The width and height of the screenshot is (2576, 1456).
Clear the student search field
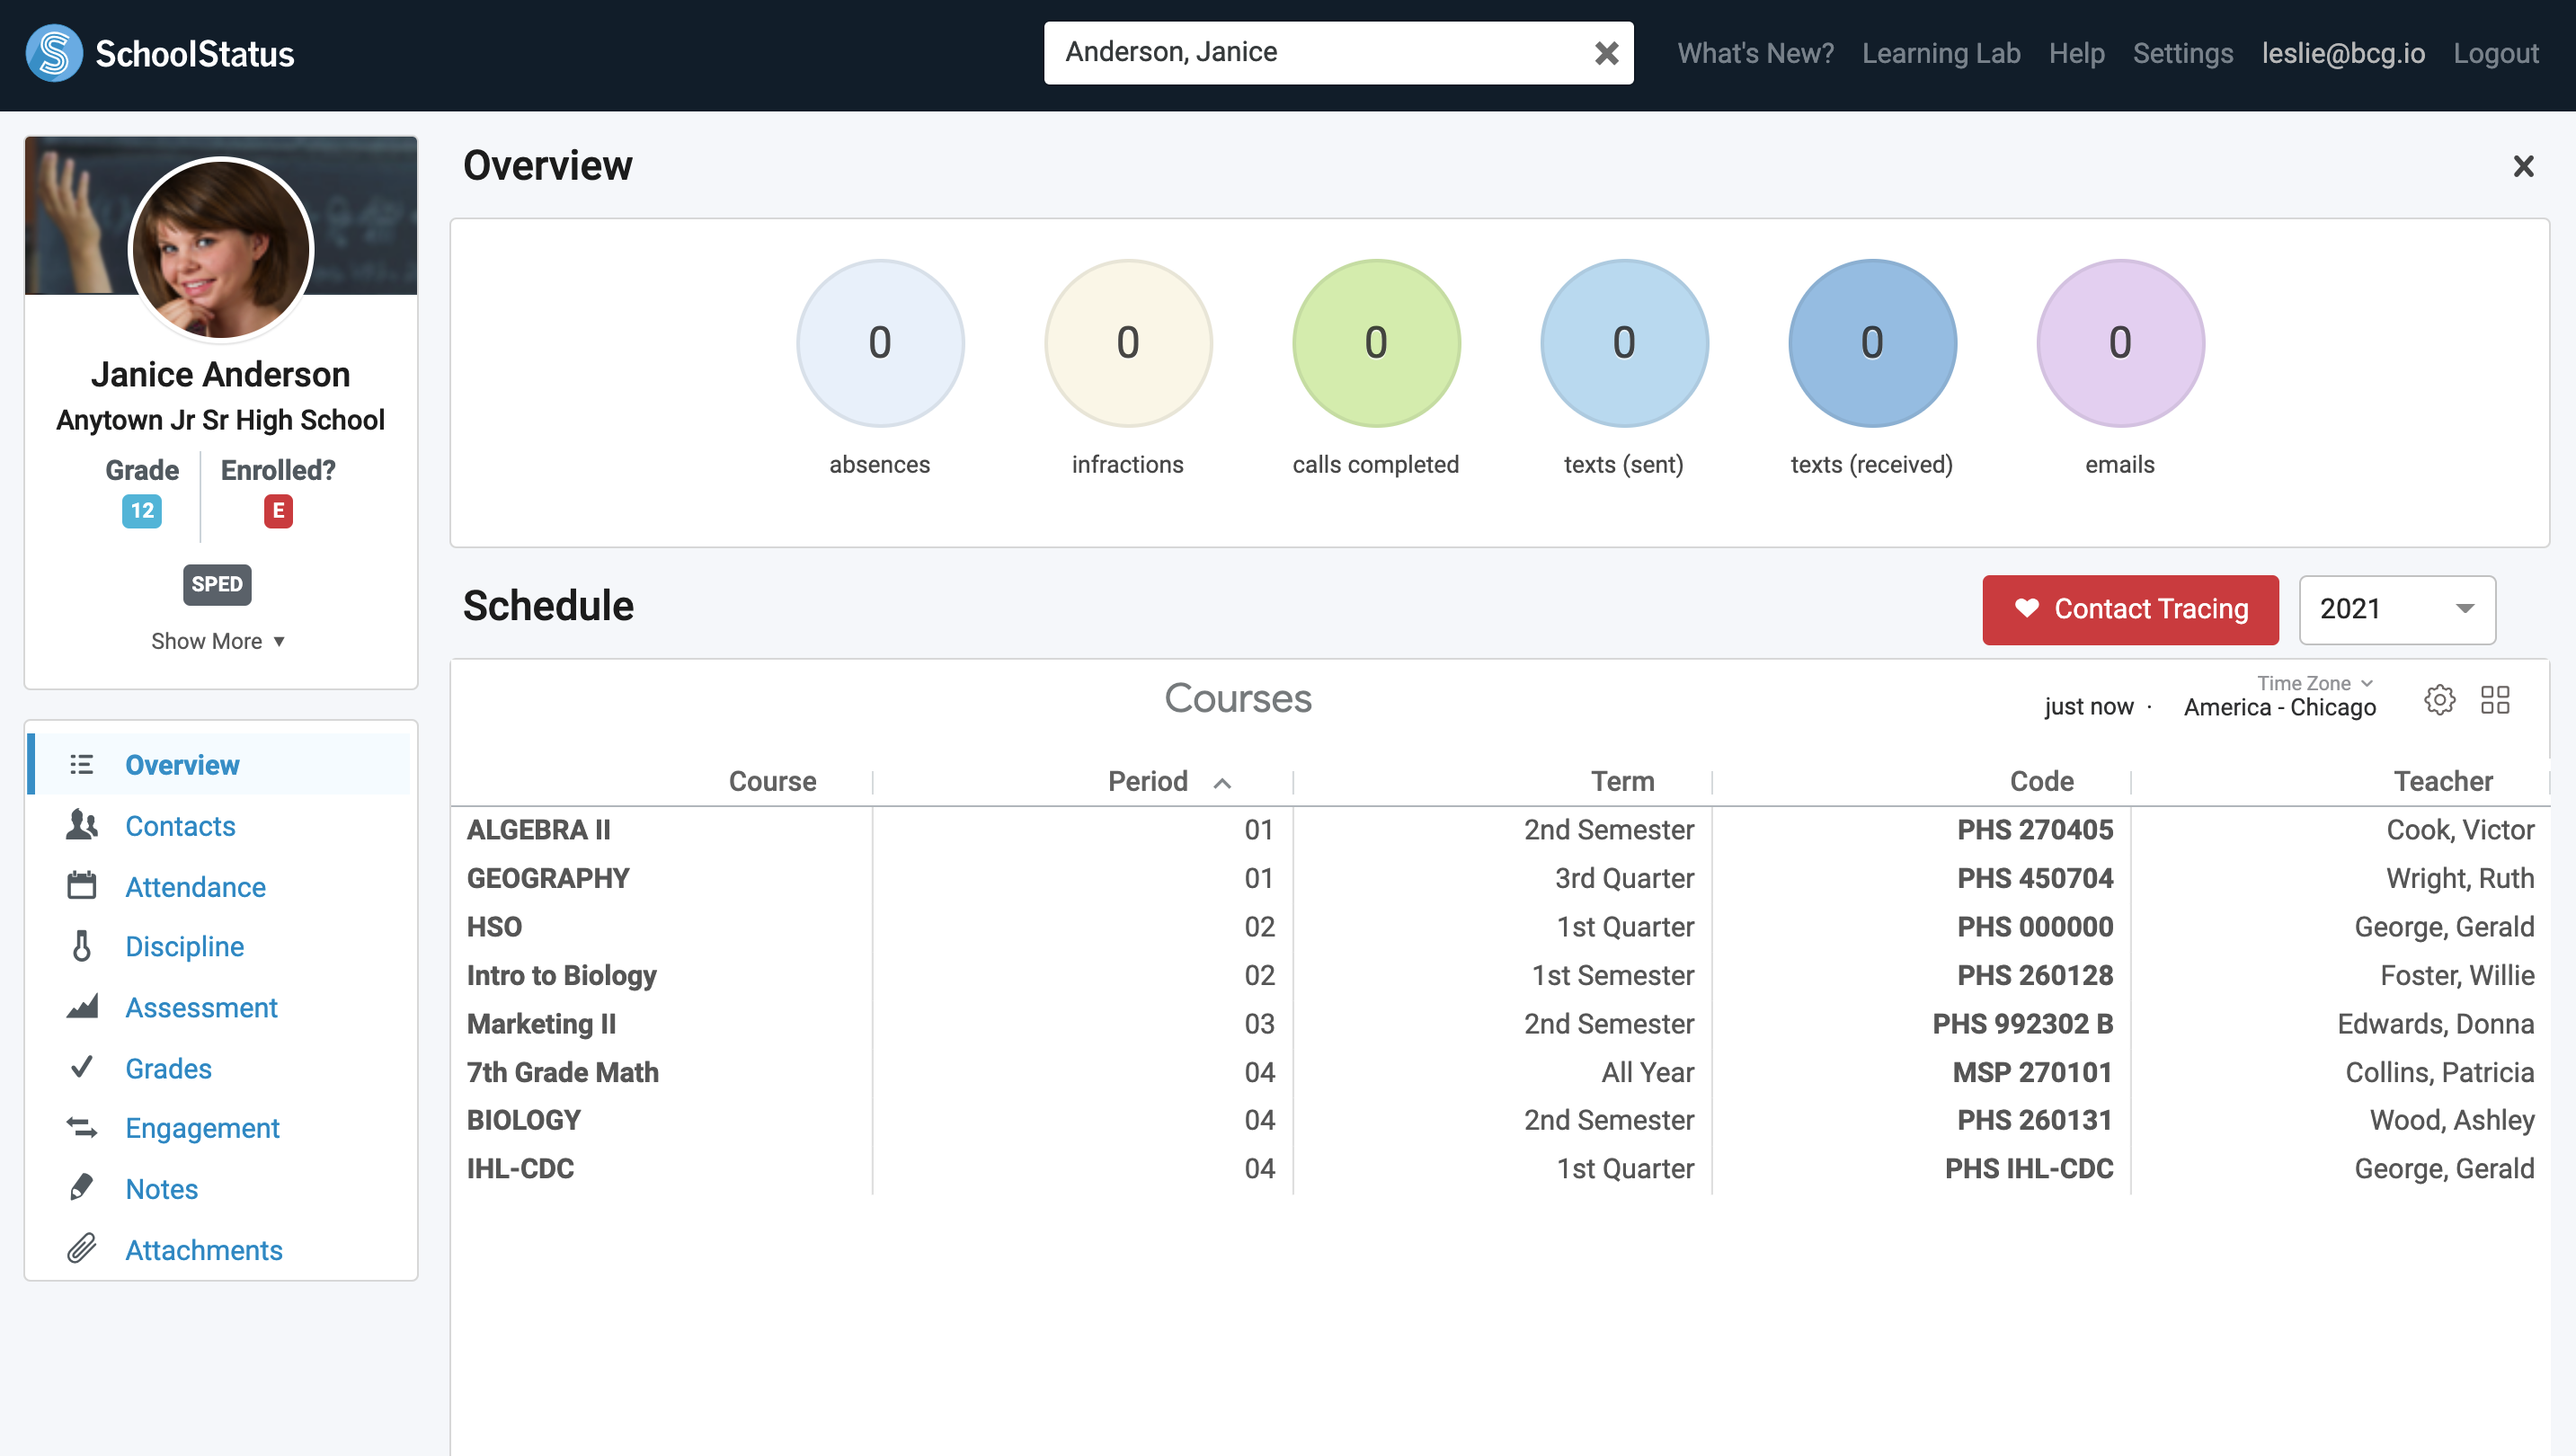click(1606, 53)
